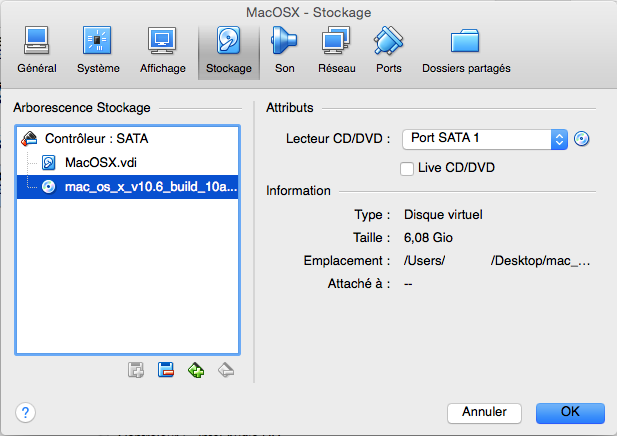The height and width of the screenshot is (436, 617).
Task: Select the Stockage tab
Action: (229, 51)
